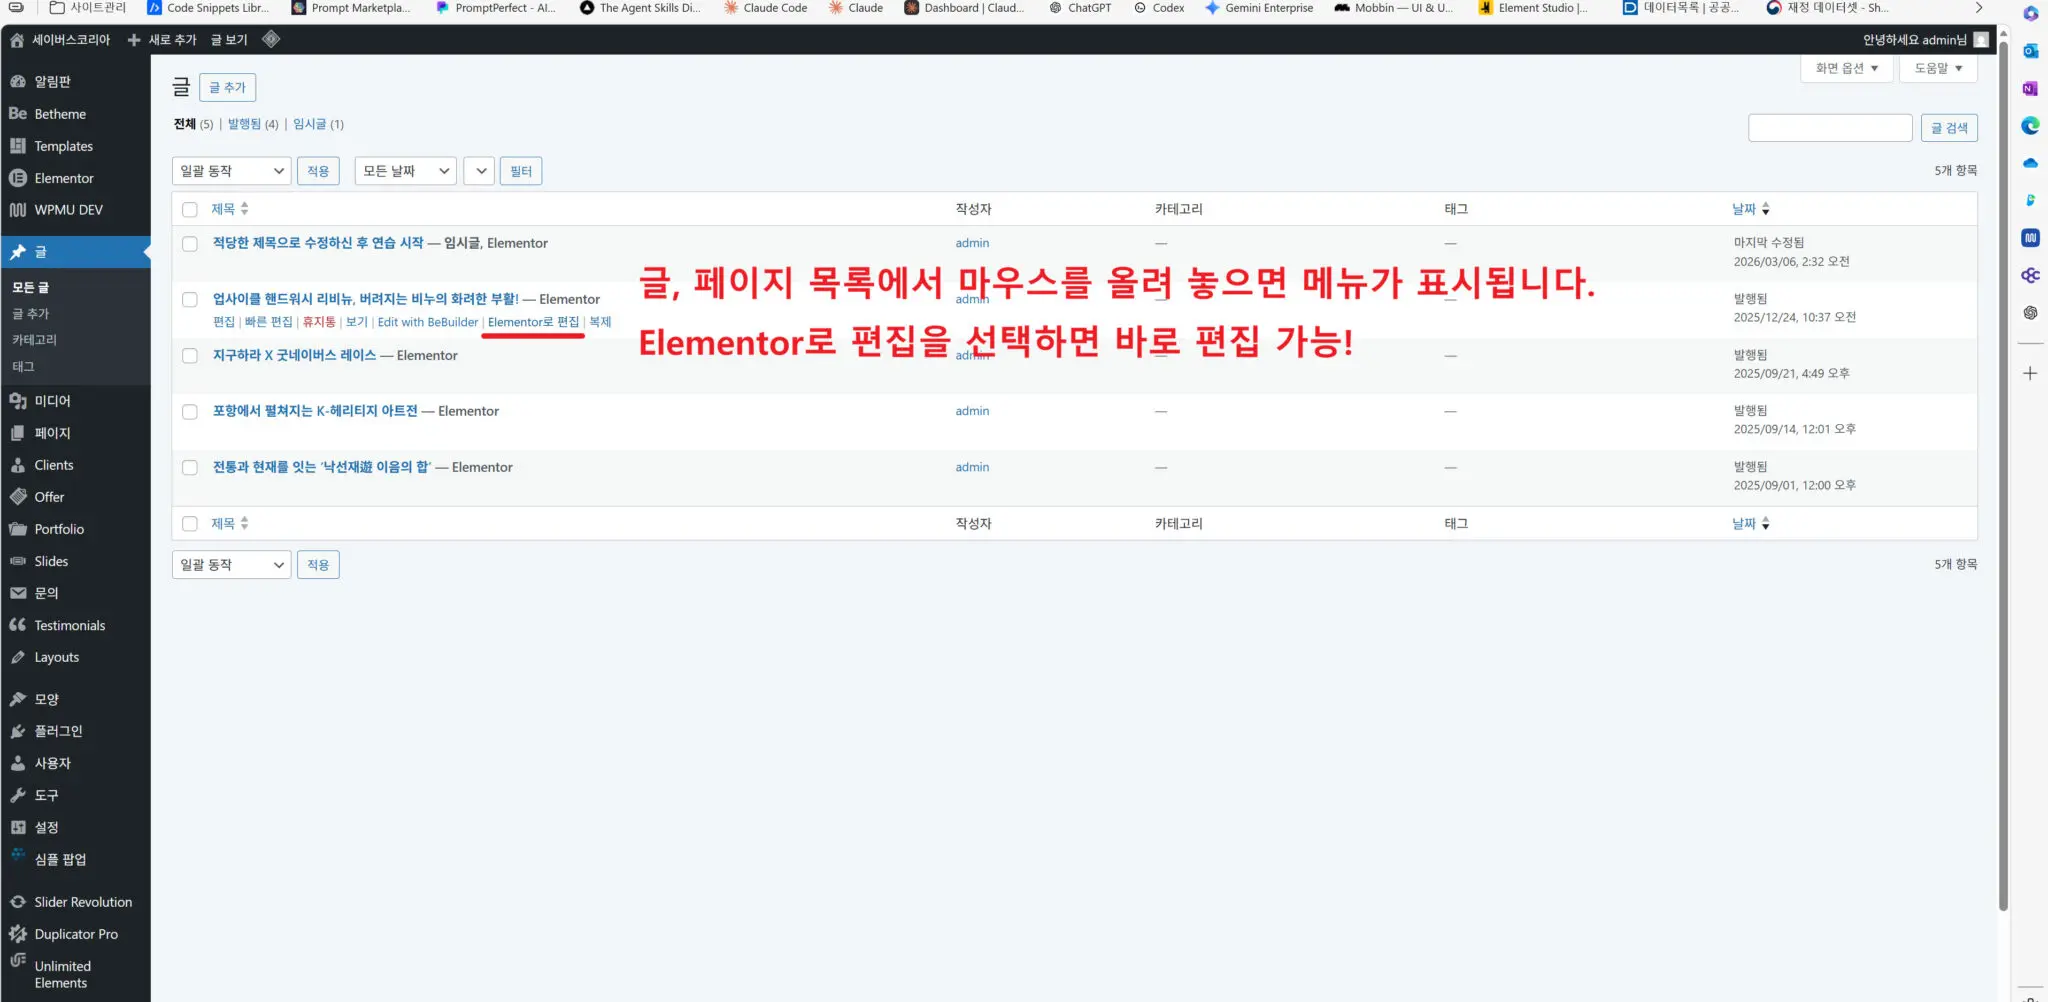This screenshot has width=2048, height=1002.
Task: Click the 필터 filter button
Action: (521, 171)
